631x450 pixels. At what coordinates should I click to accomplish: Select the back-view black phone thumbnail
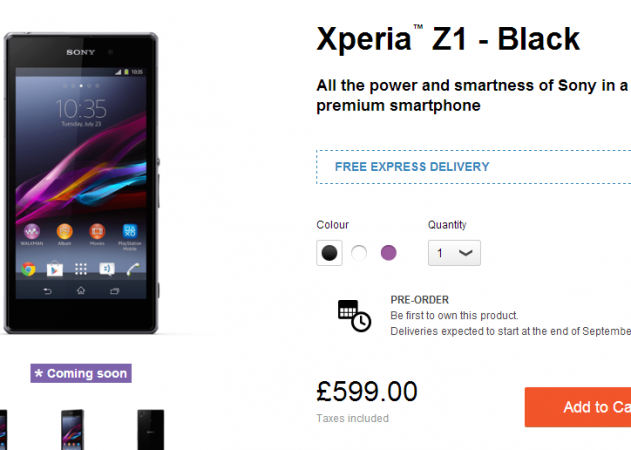[x=151, y=429]
